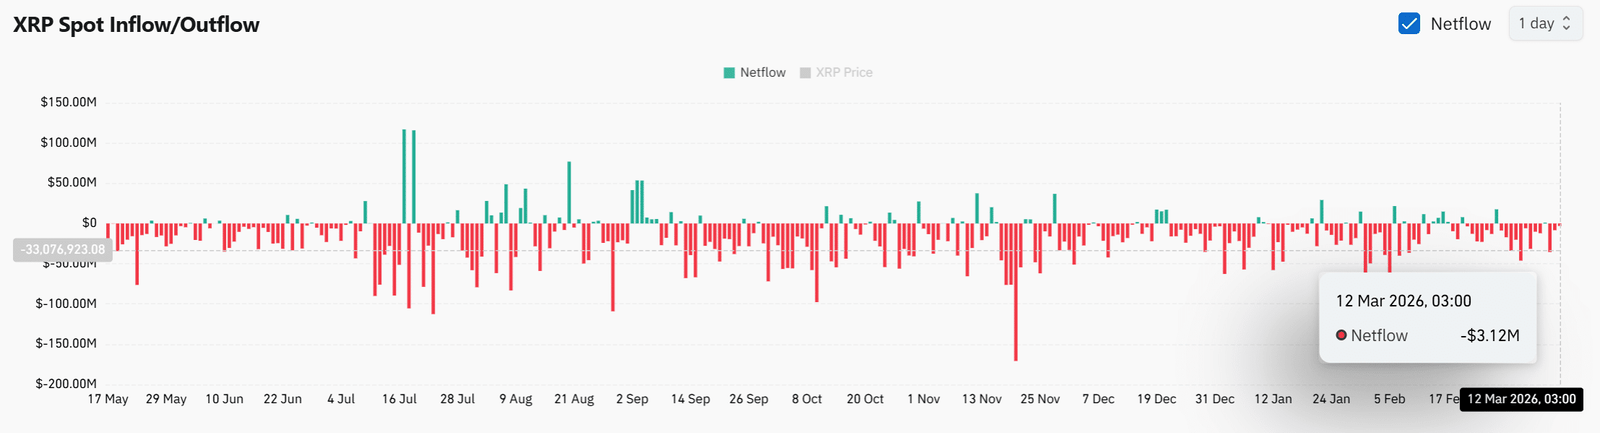Click the grey XRP Price legend square
Image resolution: width=1600 pixels, height=433 pixels.
point(805,73)
